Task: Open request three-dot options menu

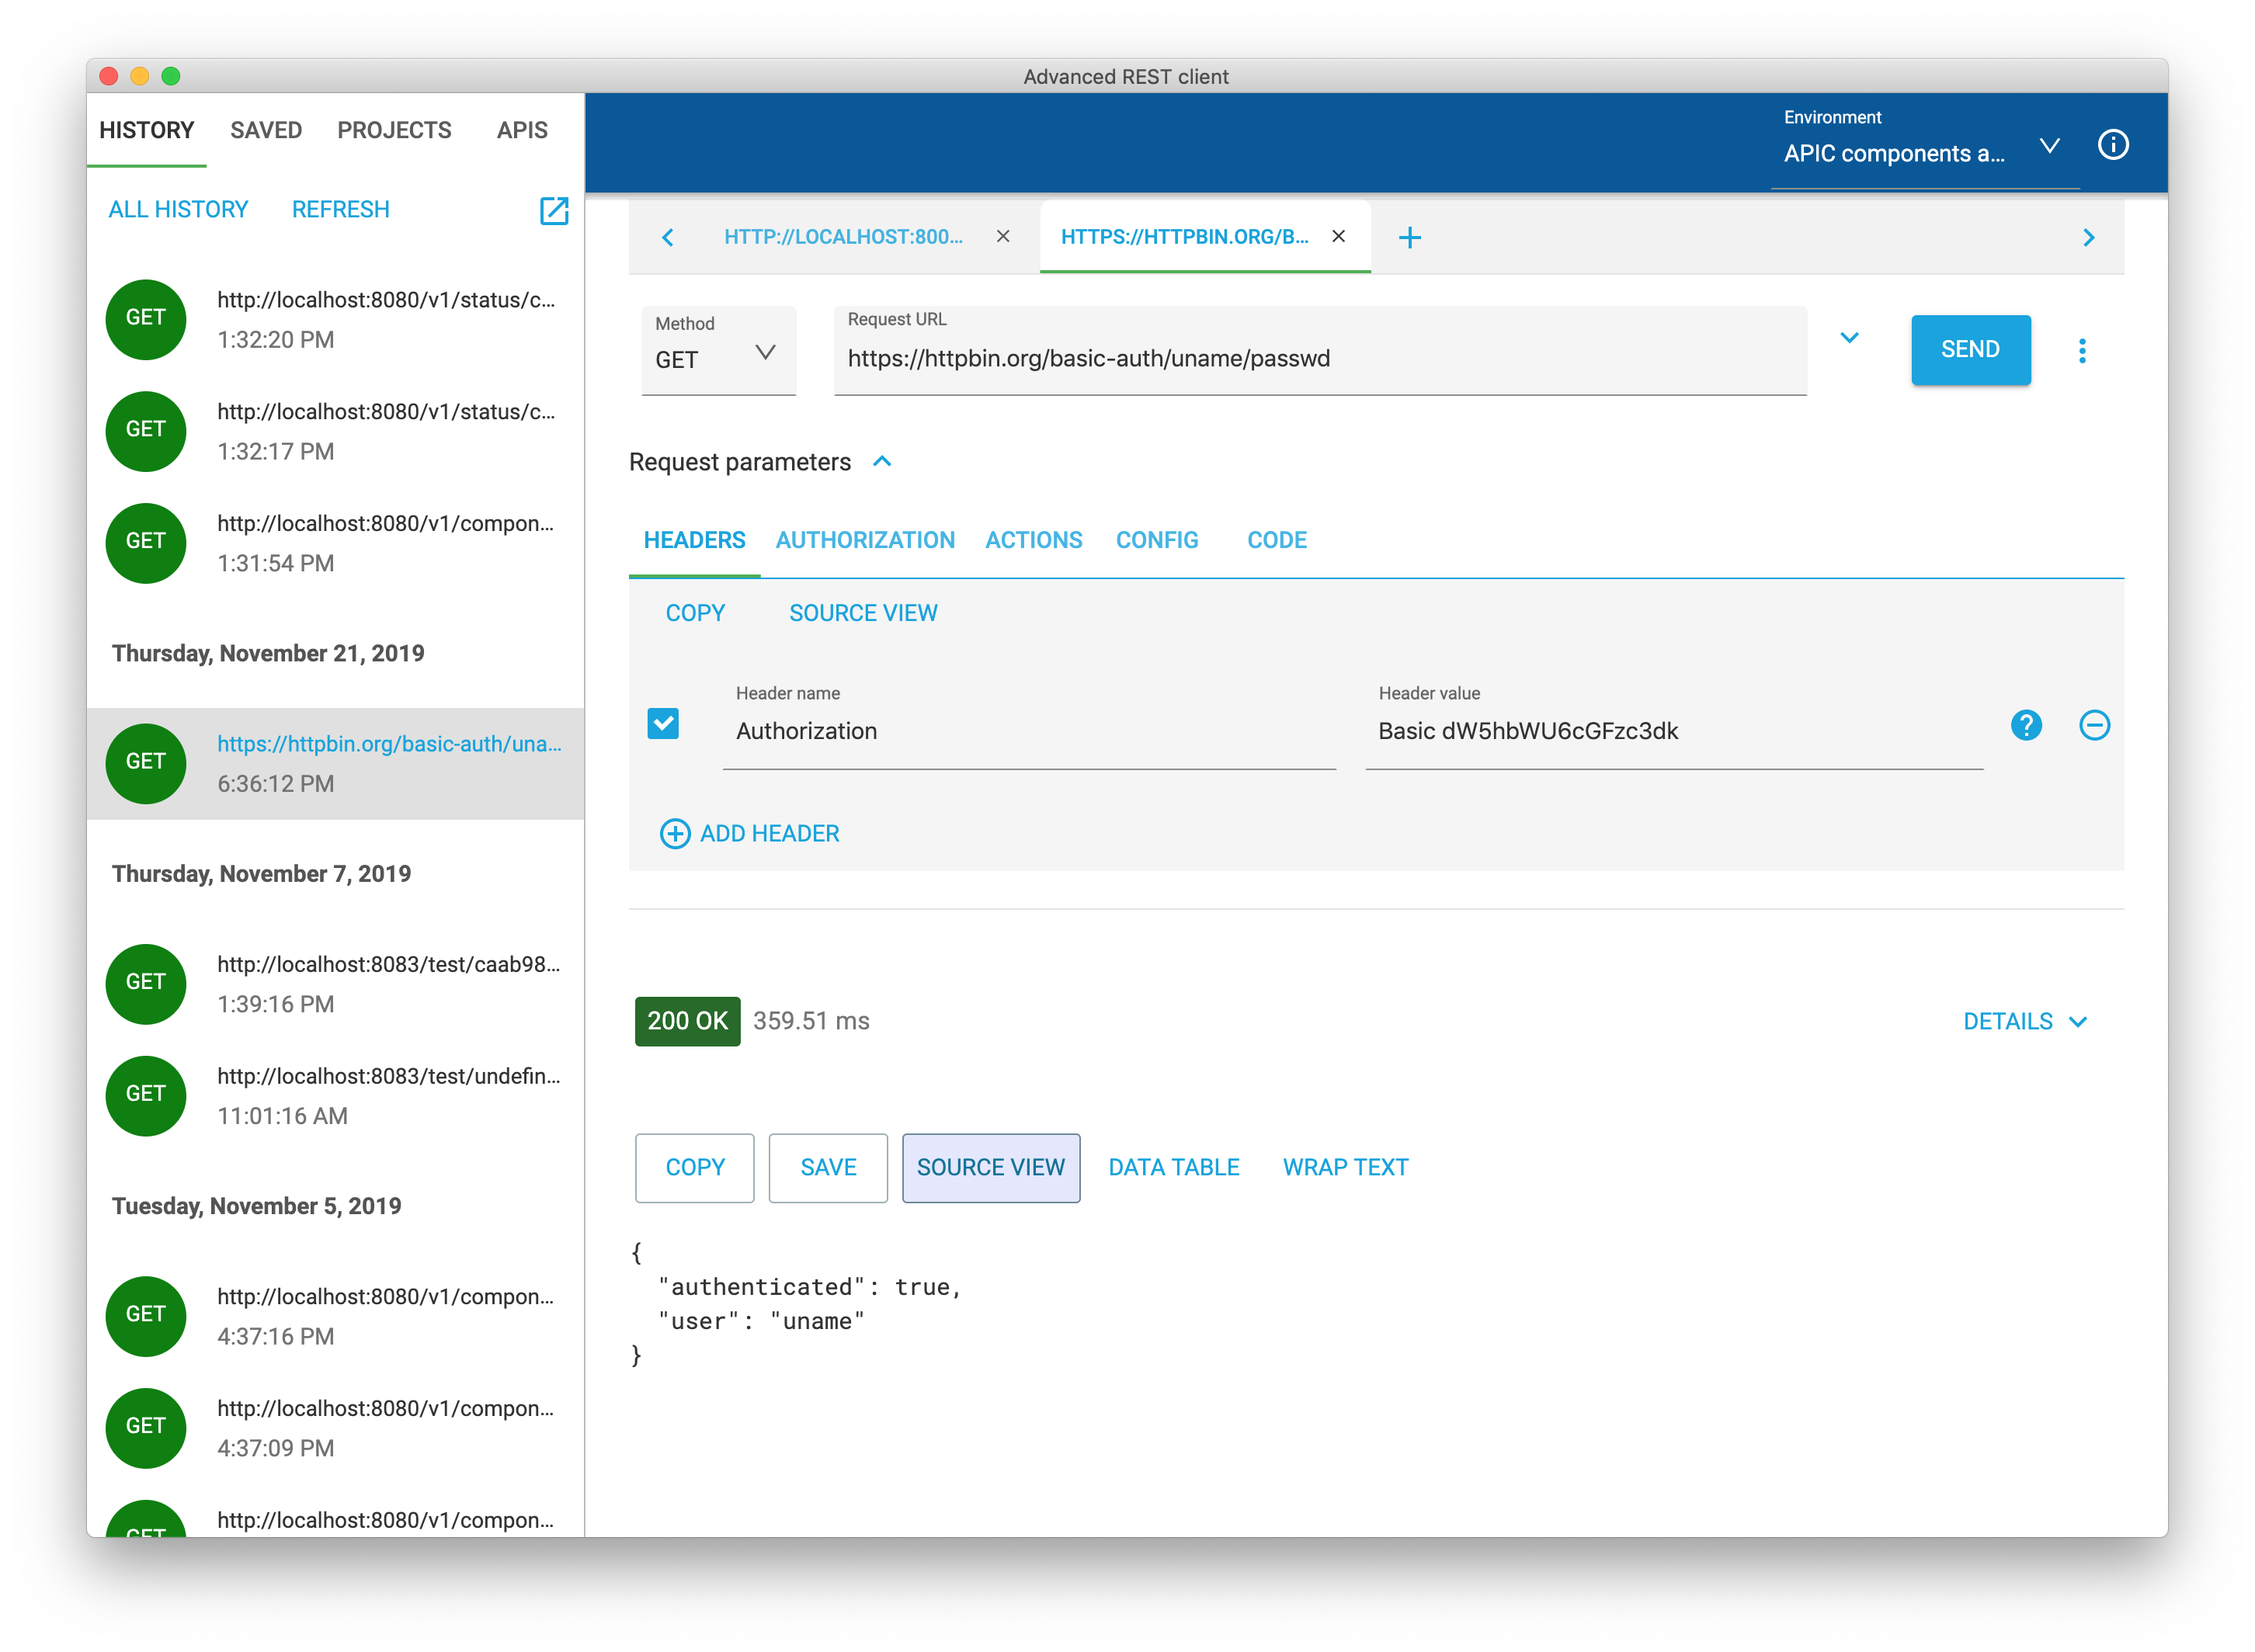Action: (2082, 350)
